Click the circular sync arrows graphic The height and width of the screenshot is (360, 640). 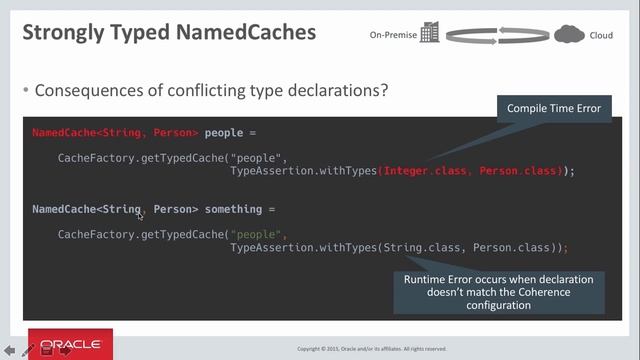498,36
